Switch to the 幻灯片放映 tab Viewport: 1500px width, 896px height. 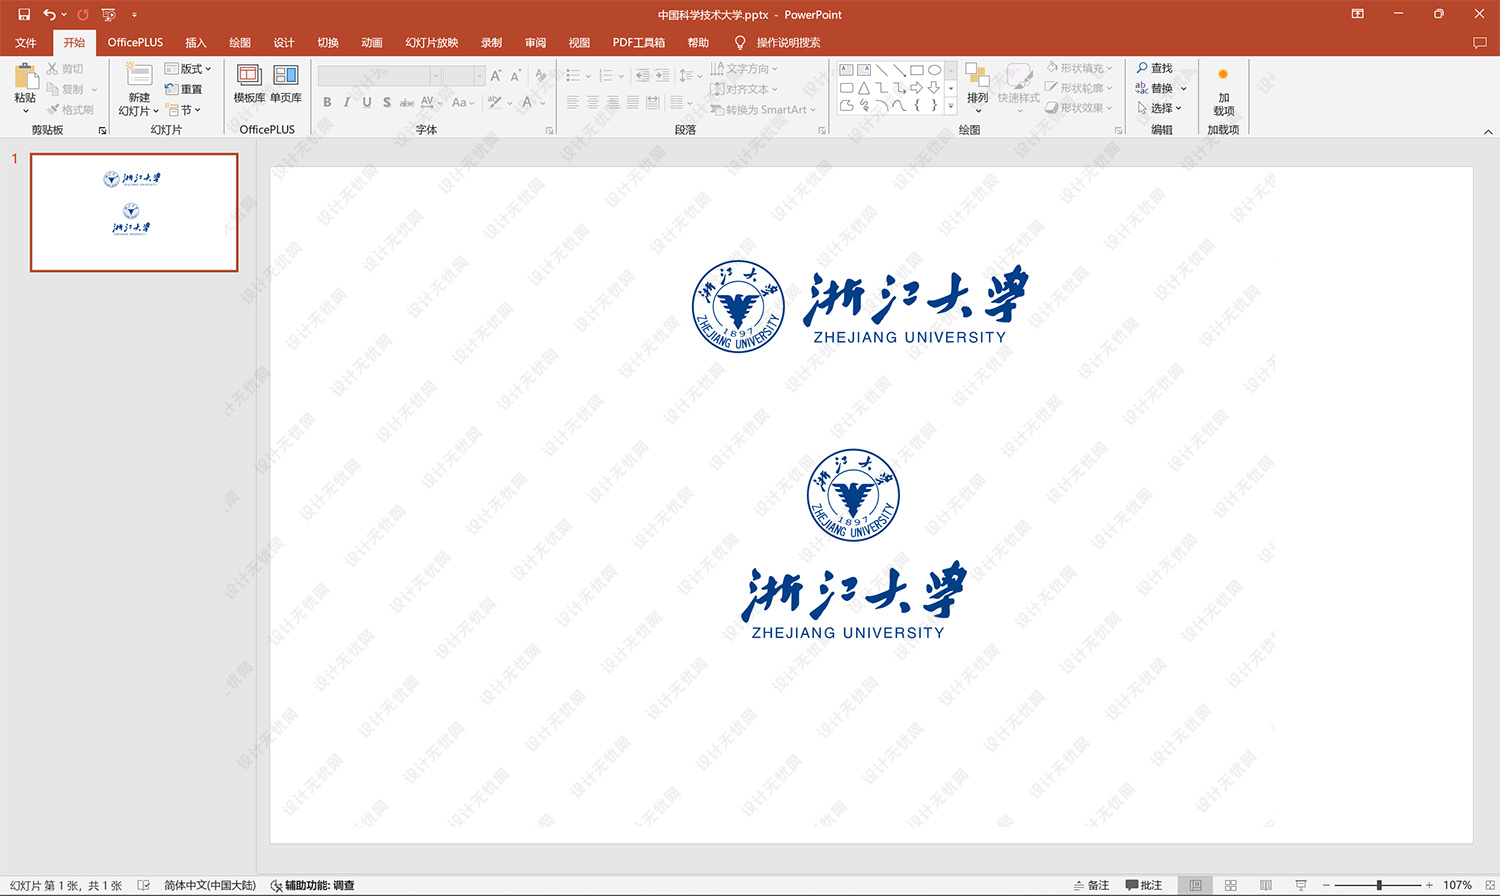click(x=431, y=42)
